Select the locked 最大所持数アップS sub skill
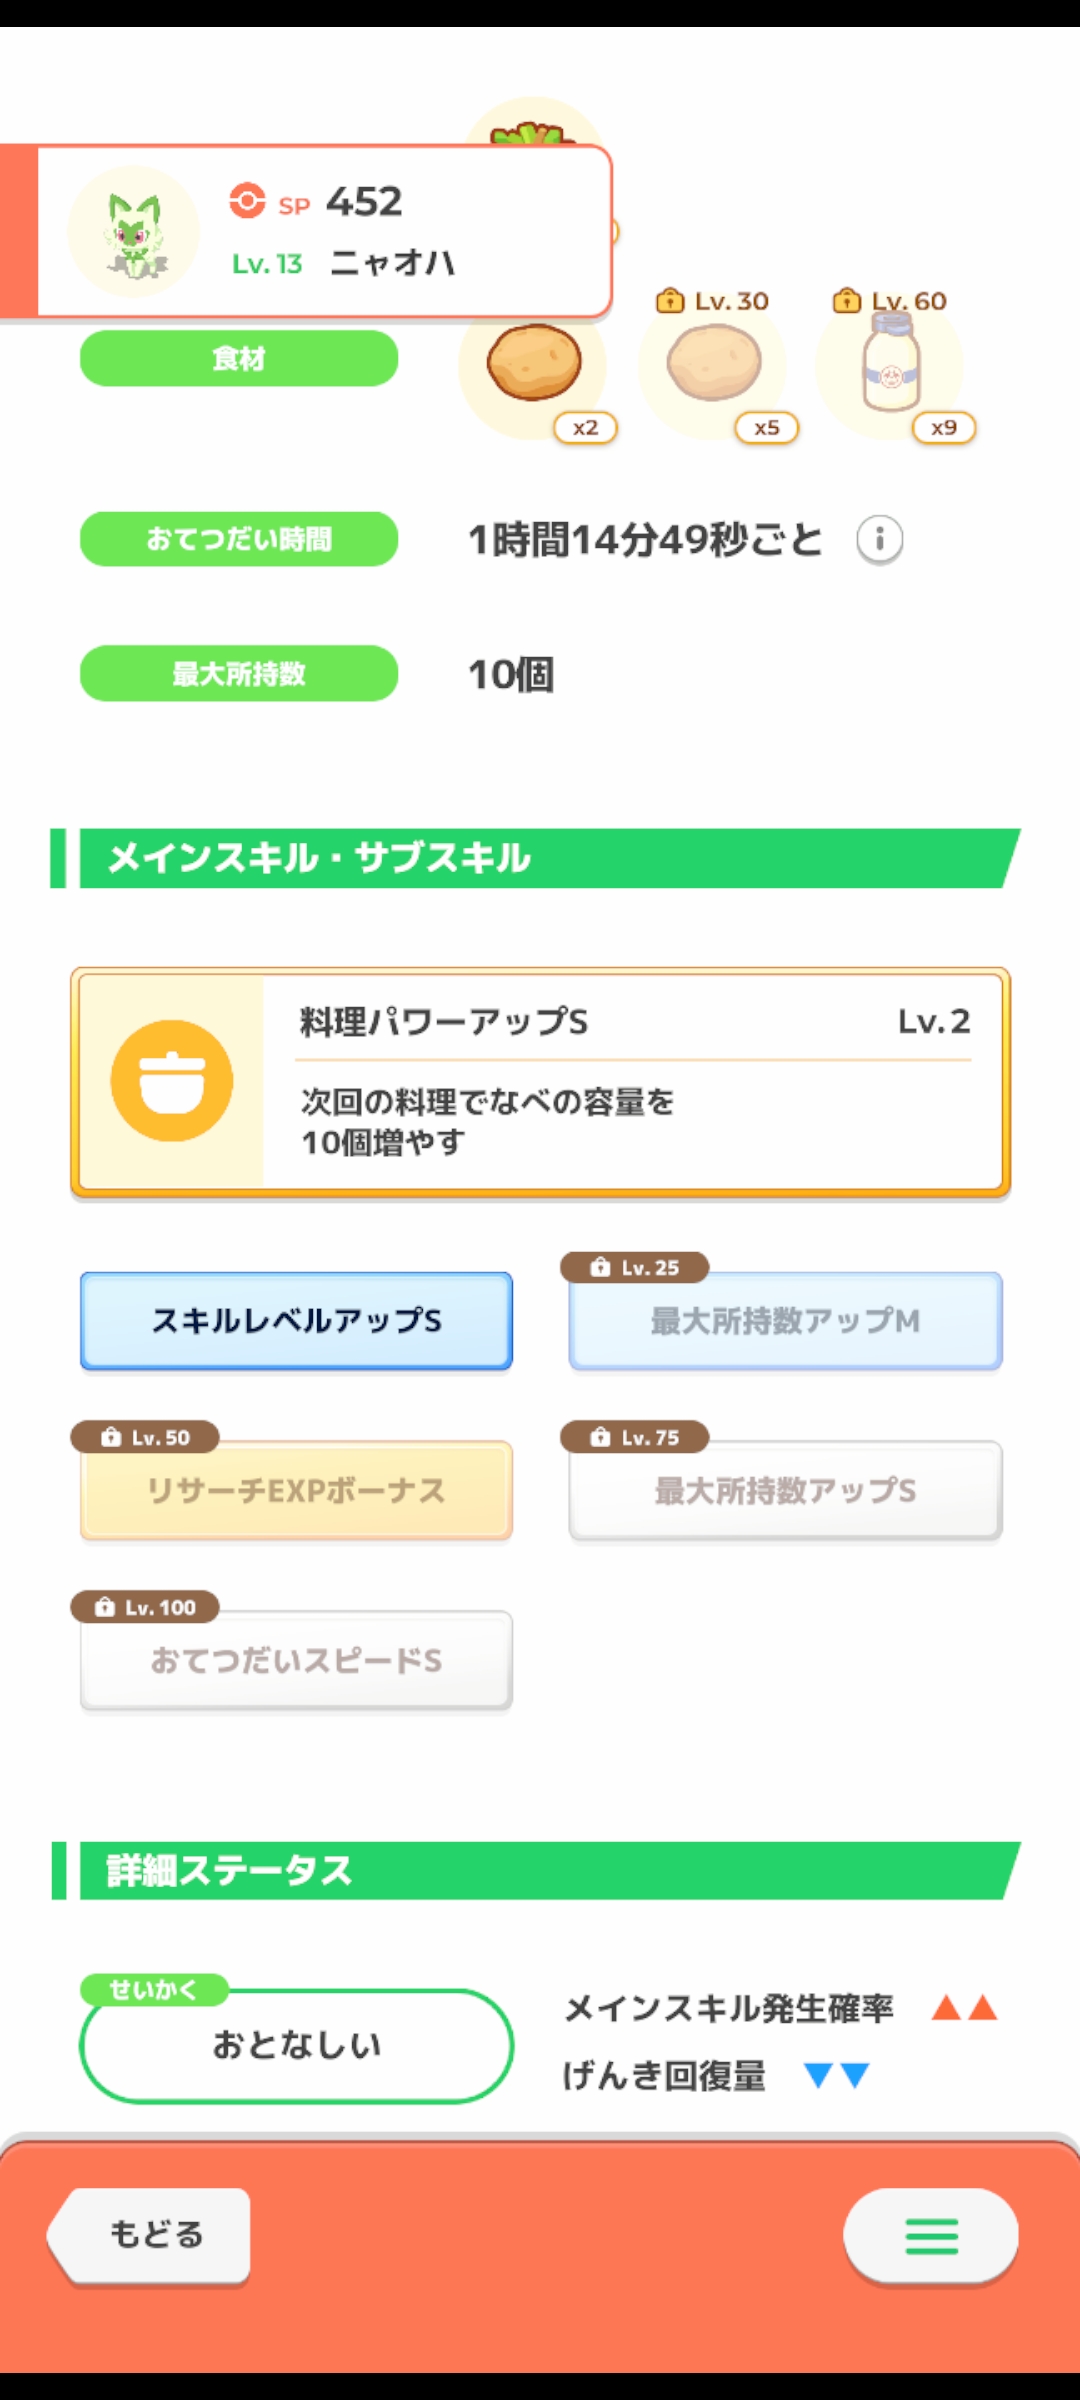This screenshot has width=1080, height=2400. 785,1491
